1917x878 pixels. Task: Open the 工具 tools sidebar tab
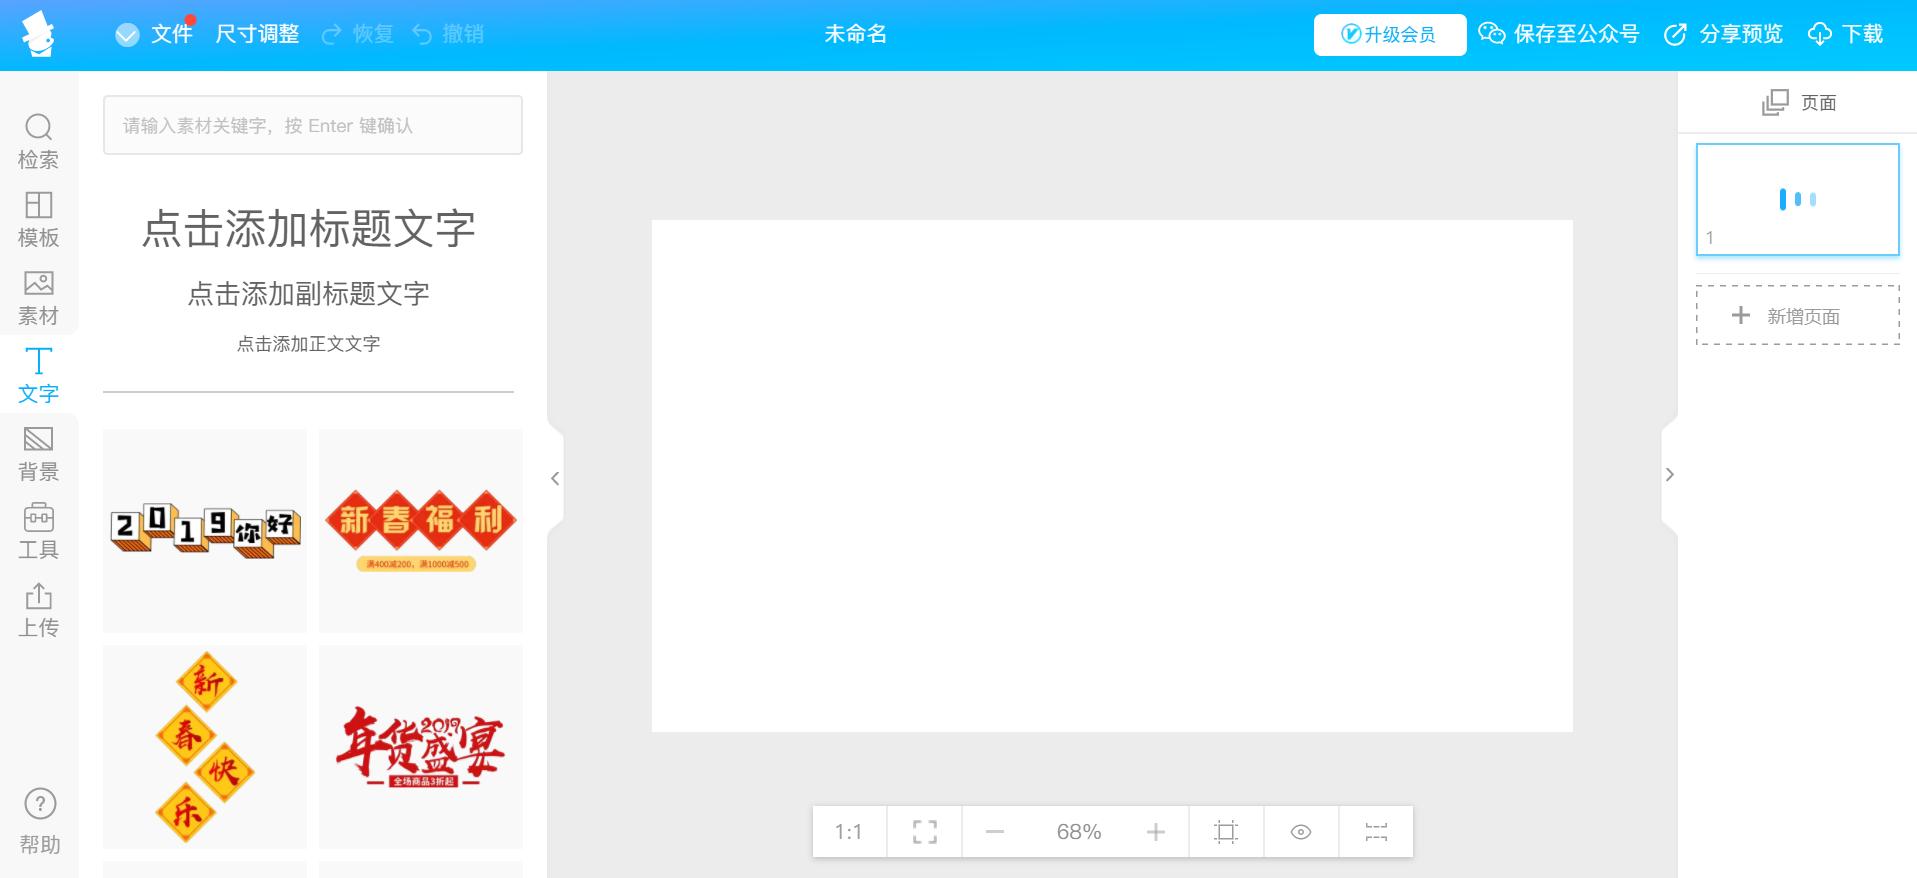[x=39, y=531]
